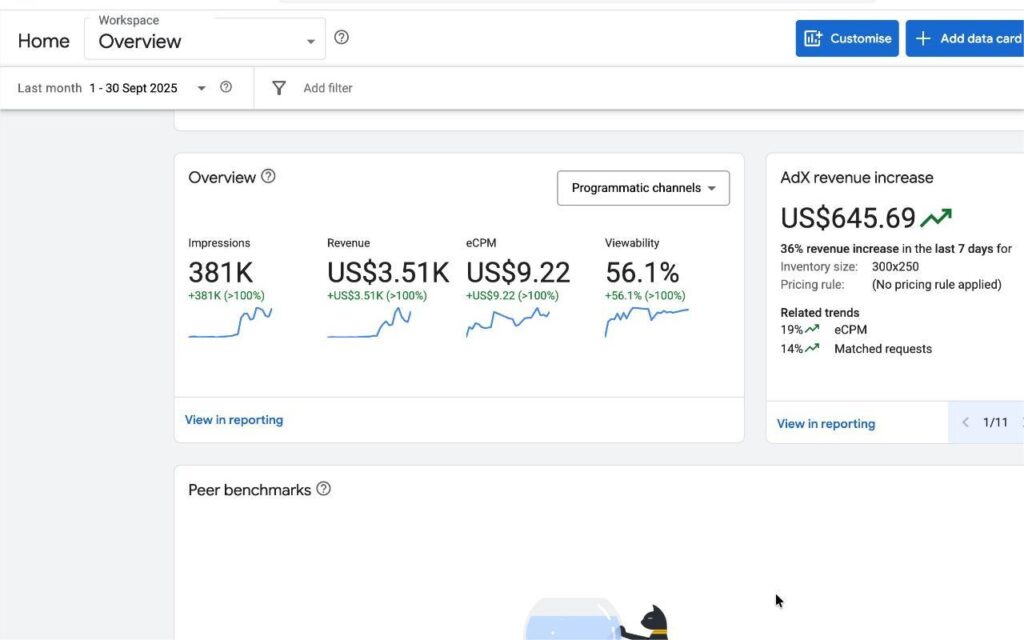1024x640 pixels.
Task: Click the filter funnel icon
Action: tap(279, 88)
